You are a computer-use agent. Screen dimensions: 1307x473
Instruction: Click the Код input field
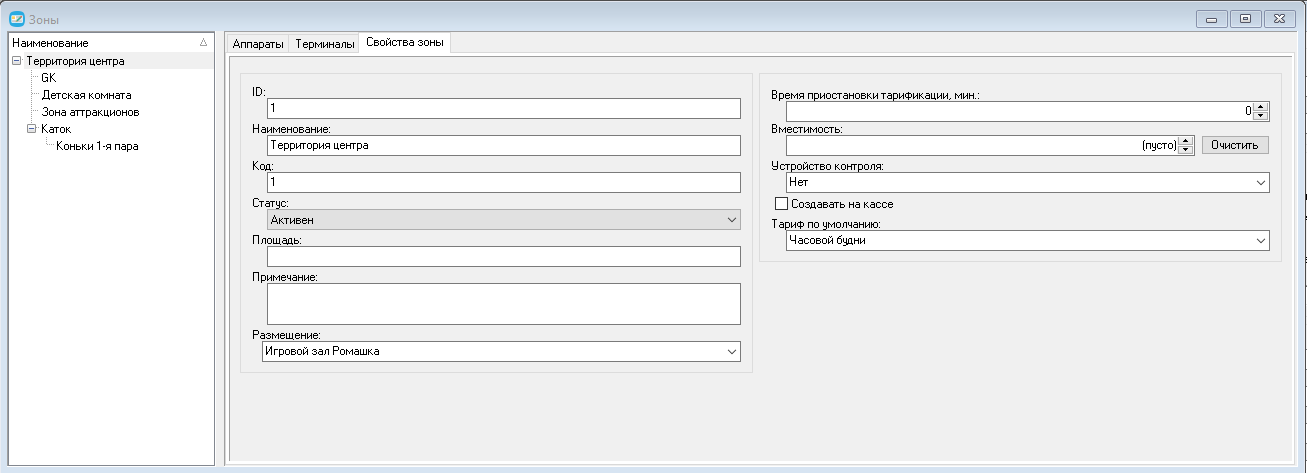point(504,182)
